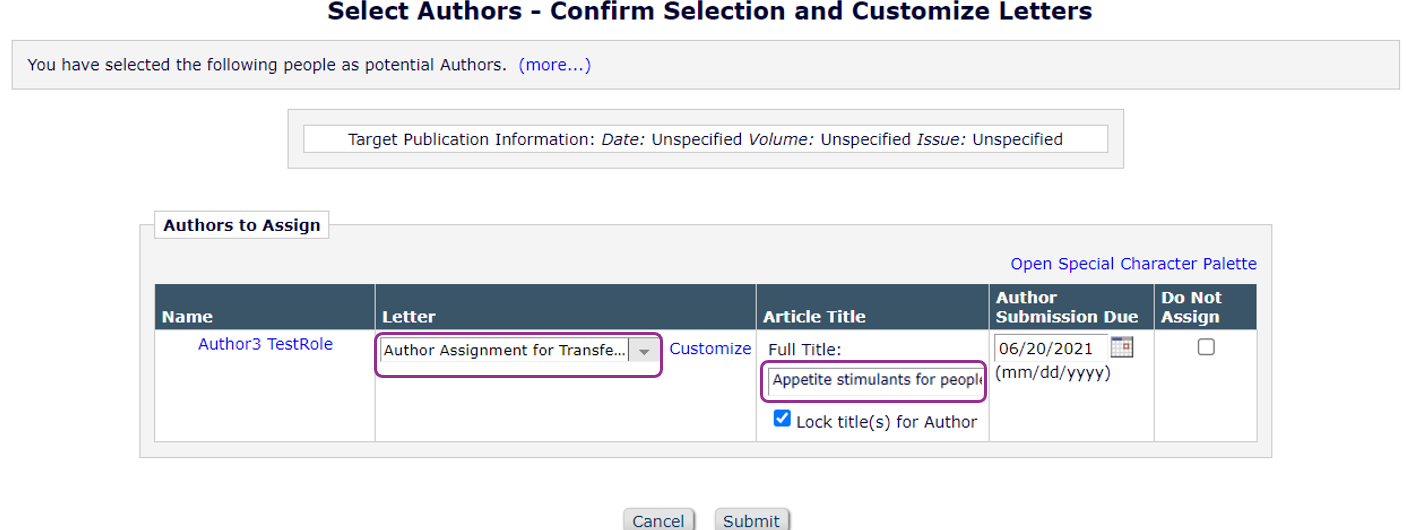
Task: Click the Customize letter link
Action: 710,349
